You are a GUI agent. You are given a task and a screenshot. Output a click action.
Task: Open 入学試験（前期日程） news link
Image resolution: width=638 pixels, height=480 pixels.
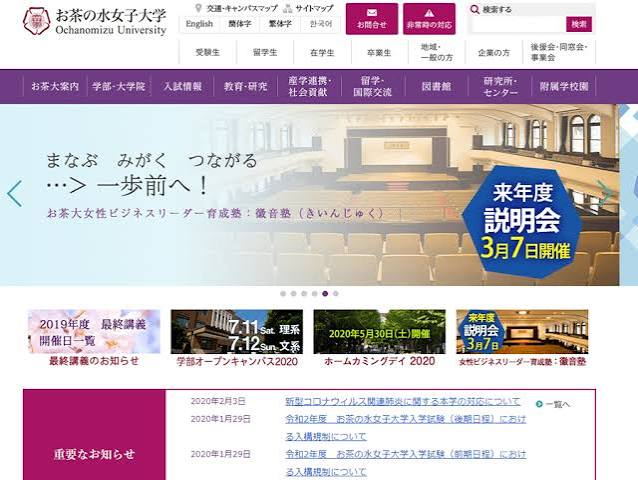(x=406, y=463)
